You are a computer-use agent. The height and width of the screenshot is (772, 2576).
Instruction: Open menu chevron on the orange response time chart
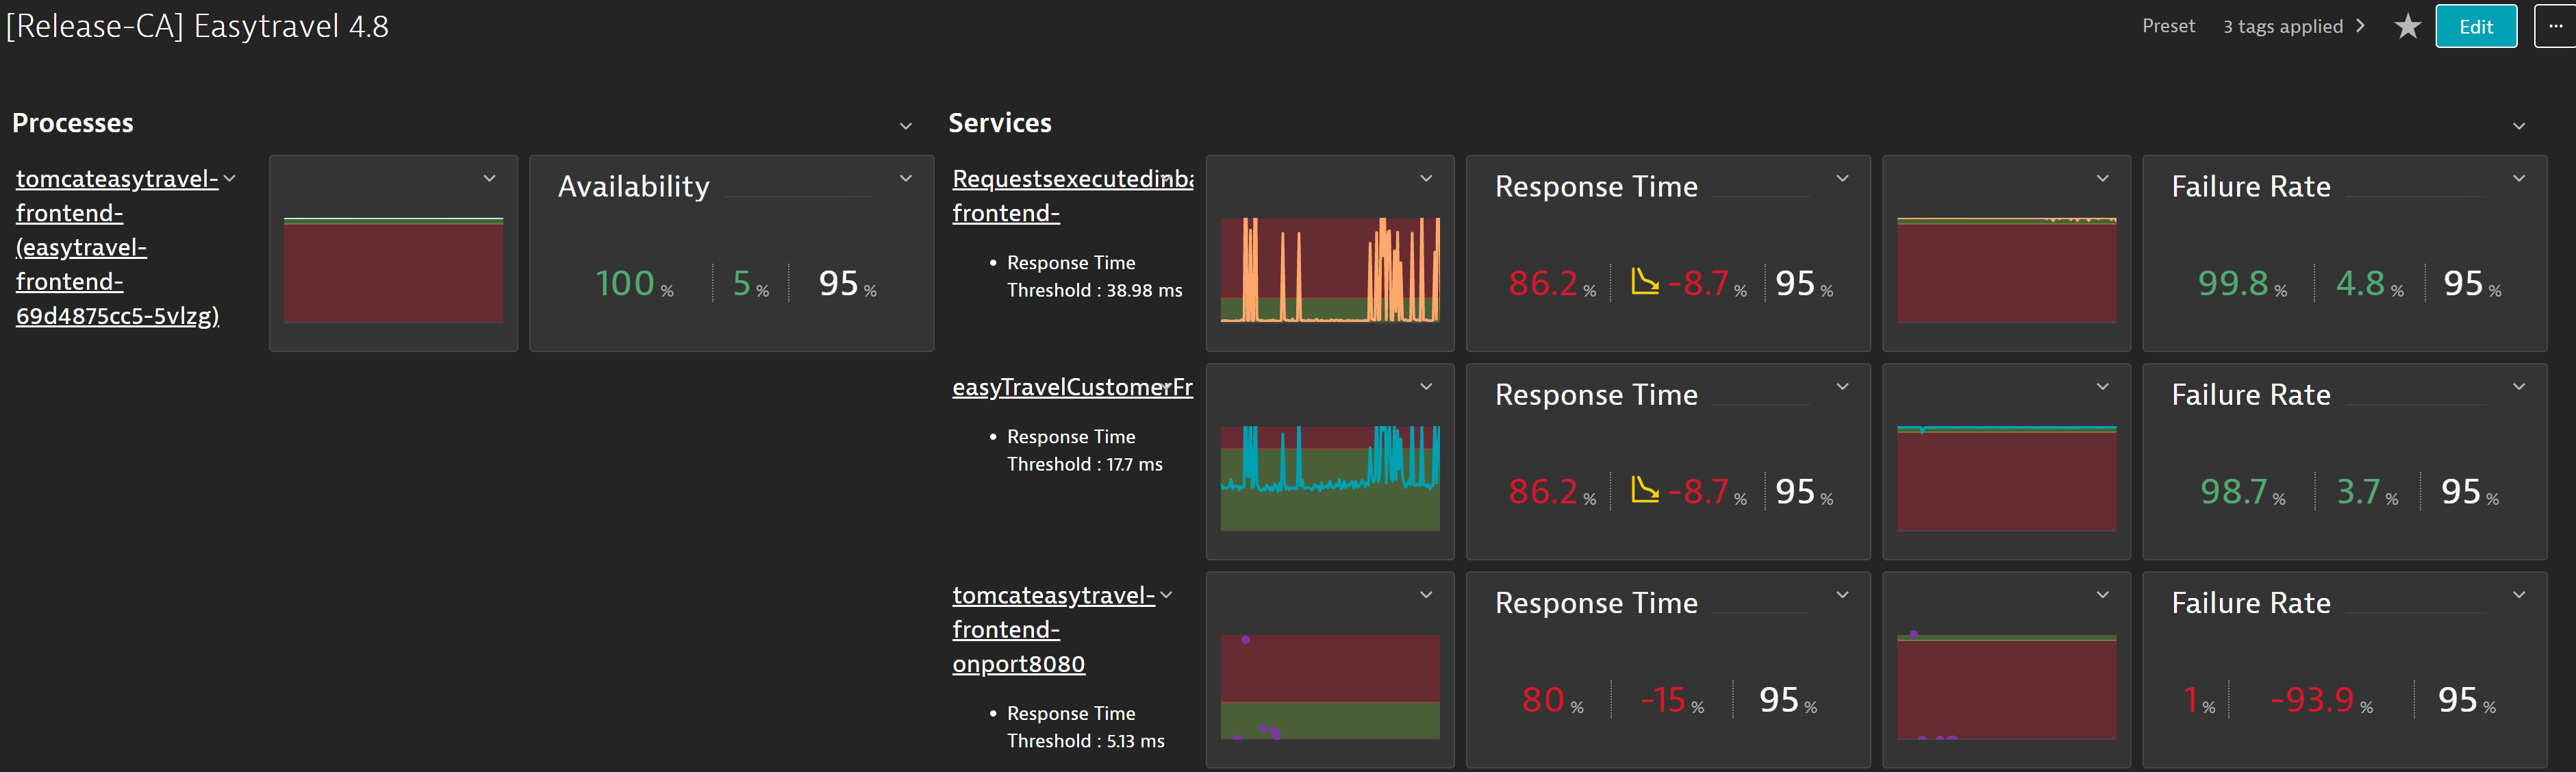pyautogui.click(x=1426, y=178)
